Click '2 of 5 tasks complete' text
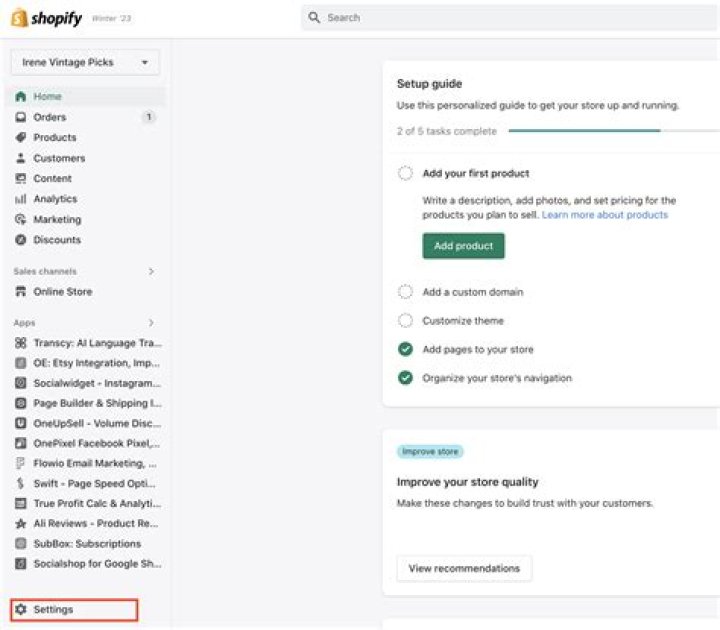This screenshot has height=630, width=720. click(x=447, y=131)
